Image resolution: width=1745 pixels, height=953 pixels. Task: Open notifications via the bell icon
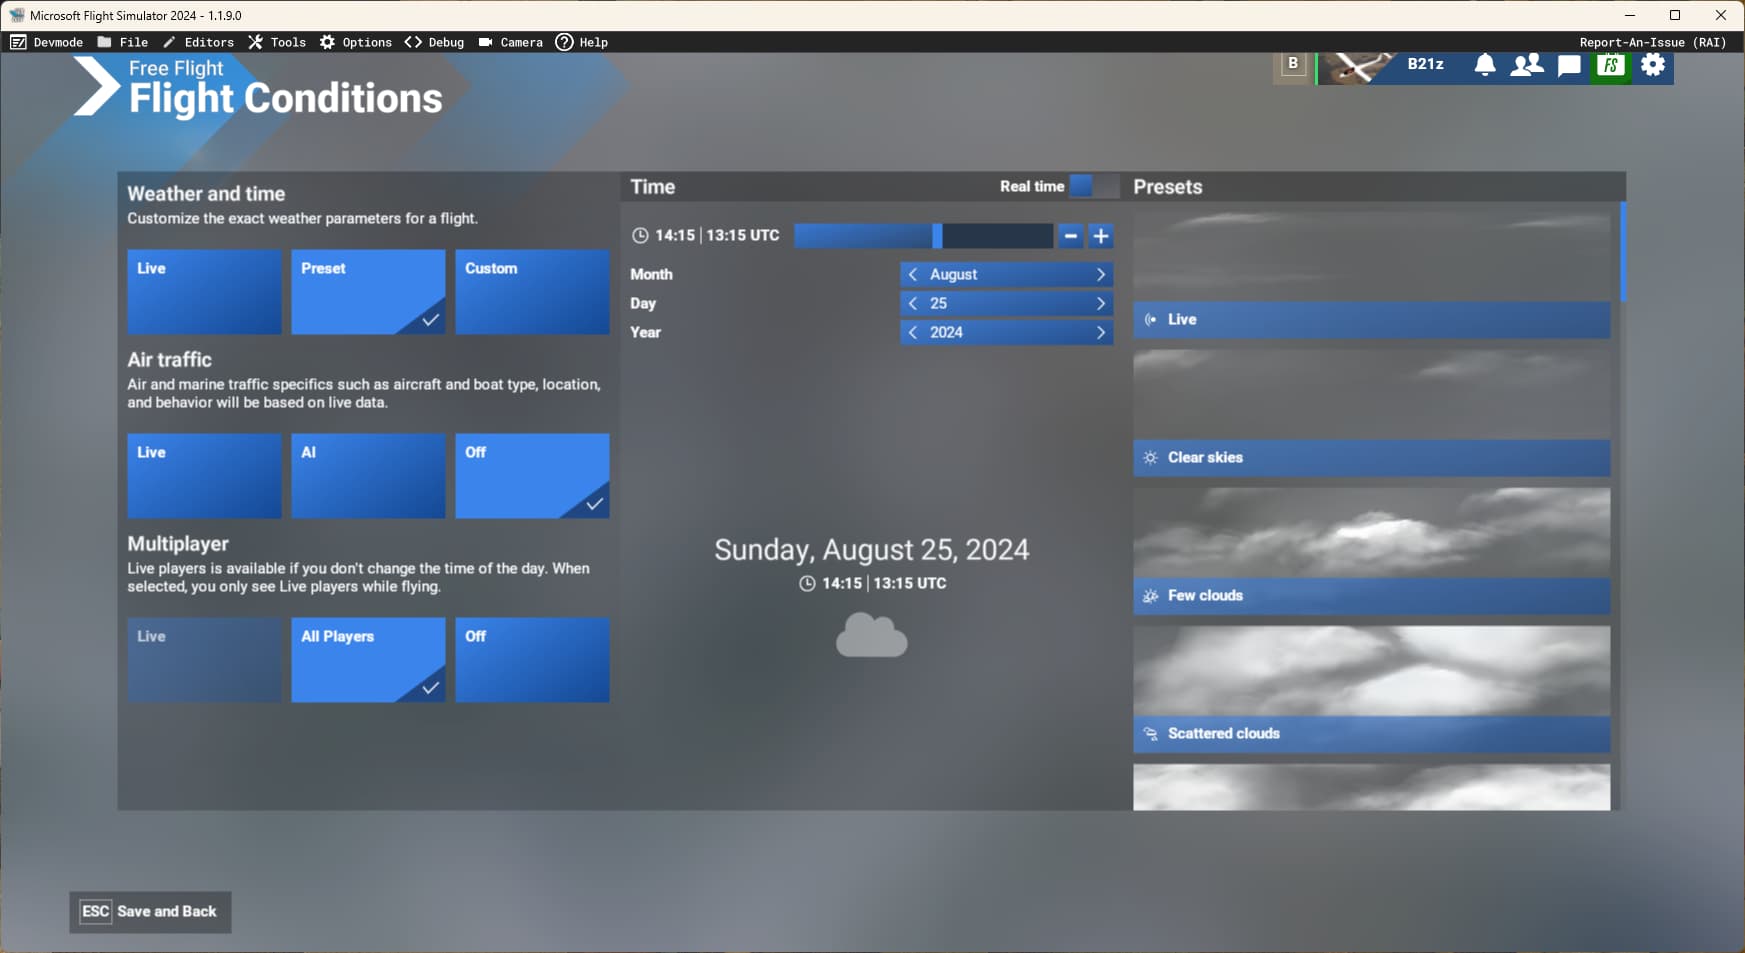coord(1486,64)
